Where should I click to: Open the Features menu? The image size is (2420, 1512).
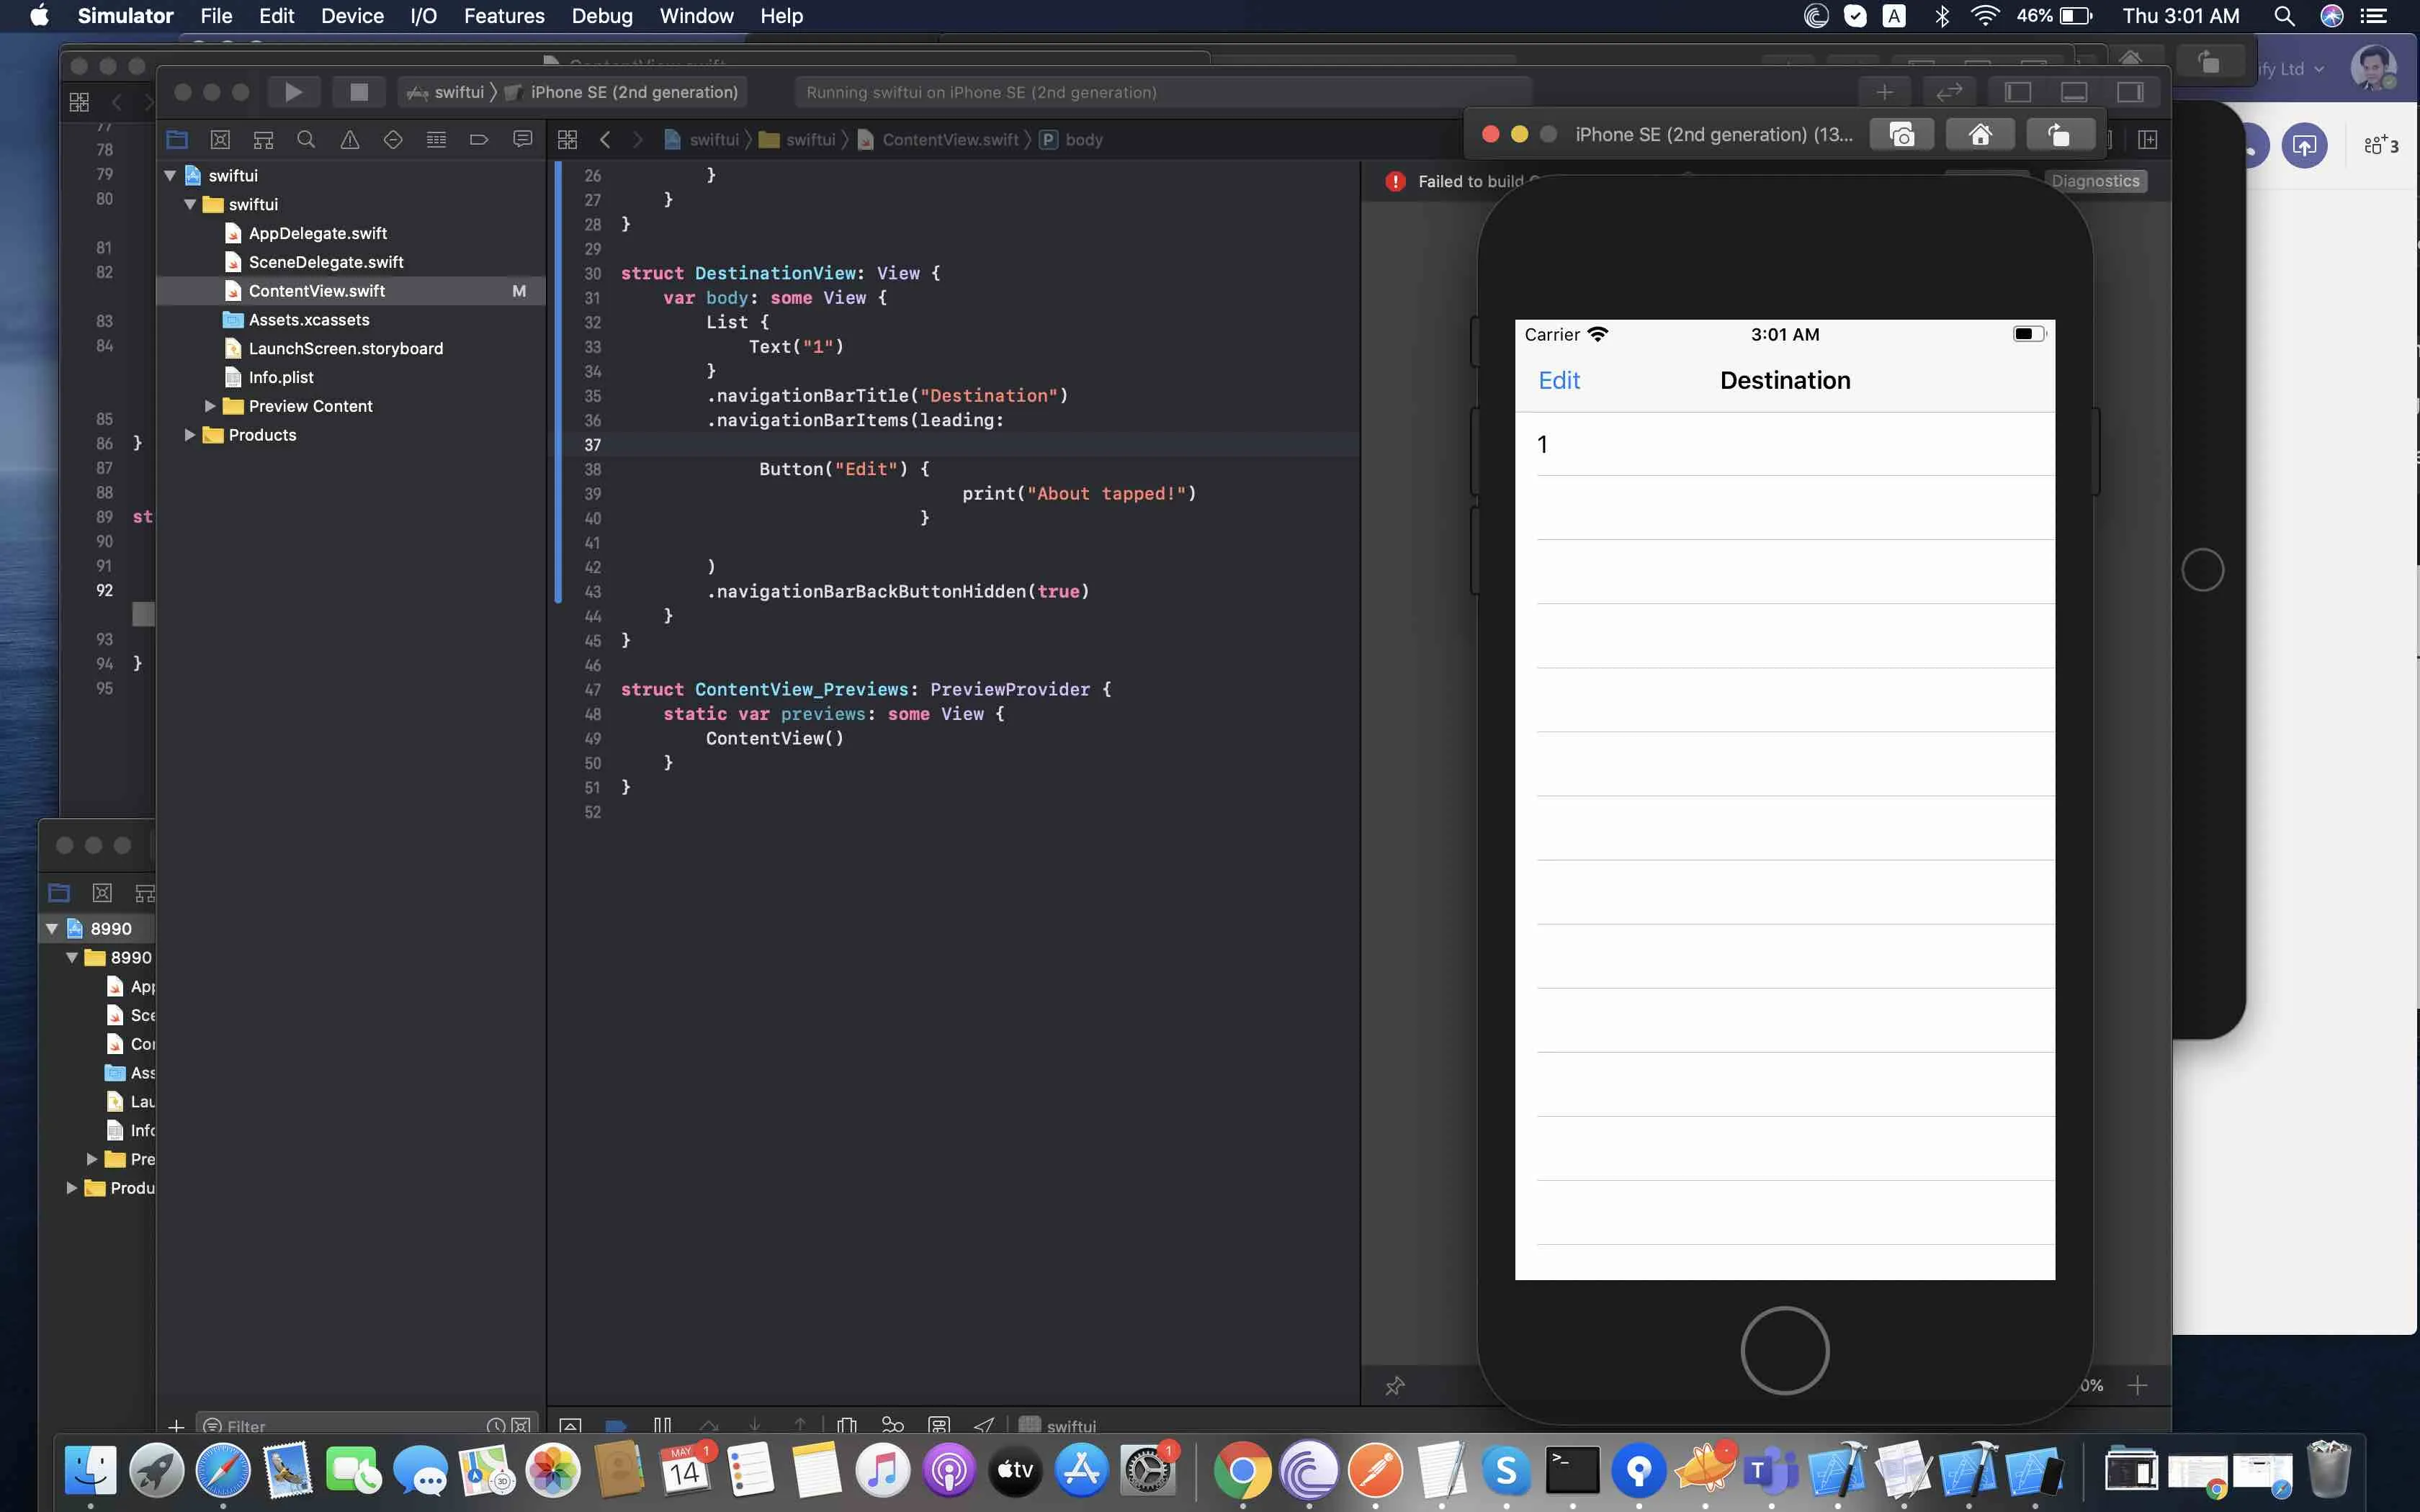coord(503,16)
